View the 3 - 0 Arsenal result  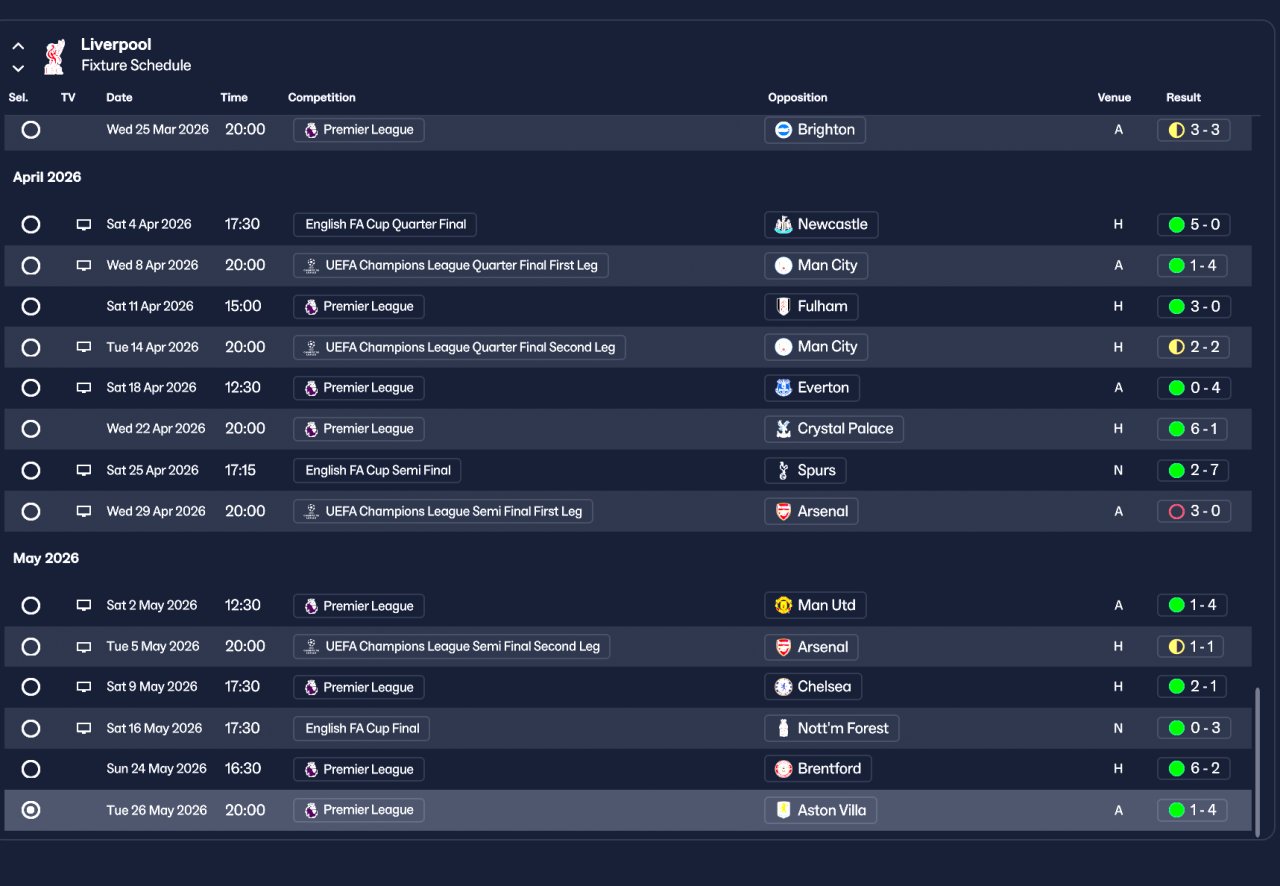(1194, 512)
